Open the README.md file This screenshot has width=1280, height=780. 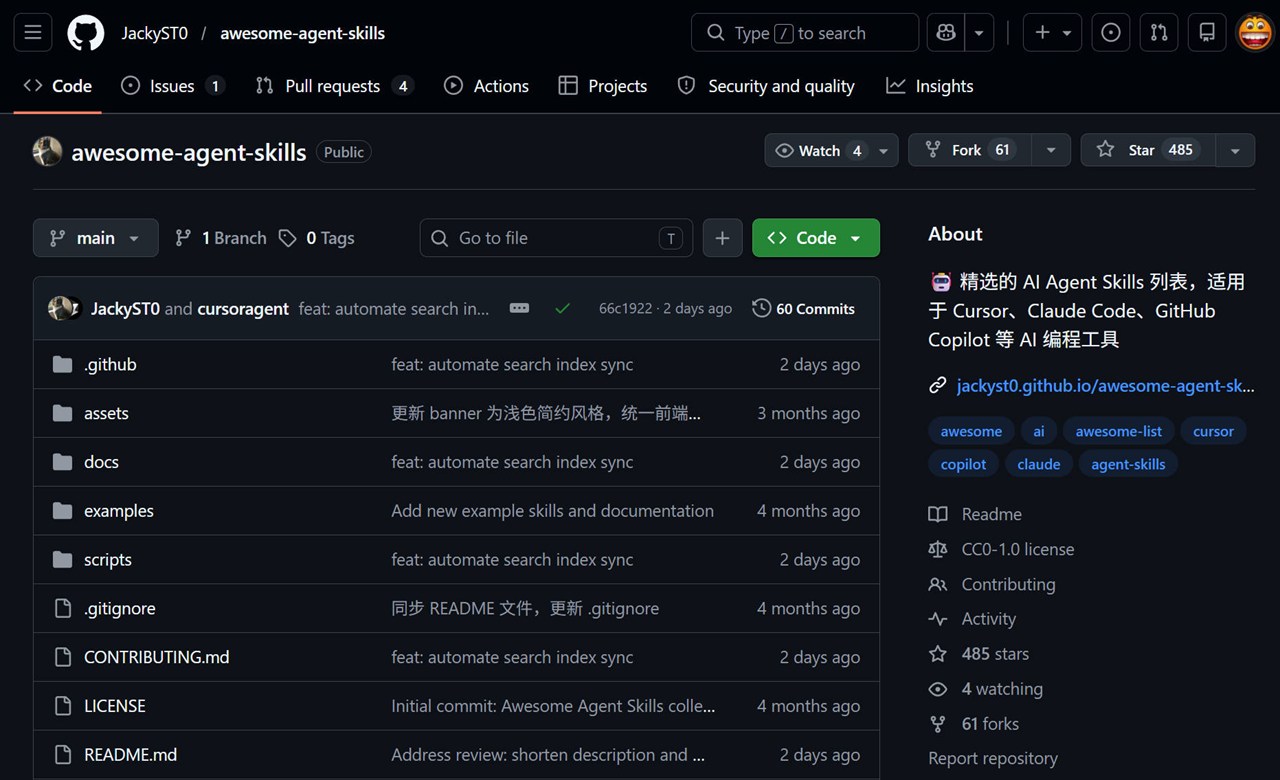[x=131, y=755]
